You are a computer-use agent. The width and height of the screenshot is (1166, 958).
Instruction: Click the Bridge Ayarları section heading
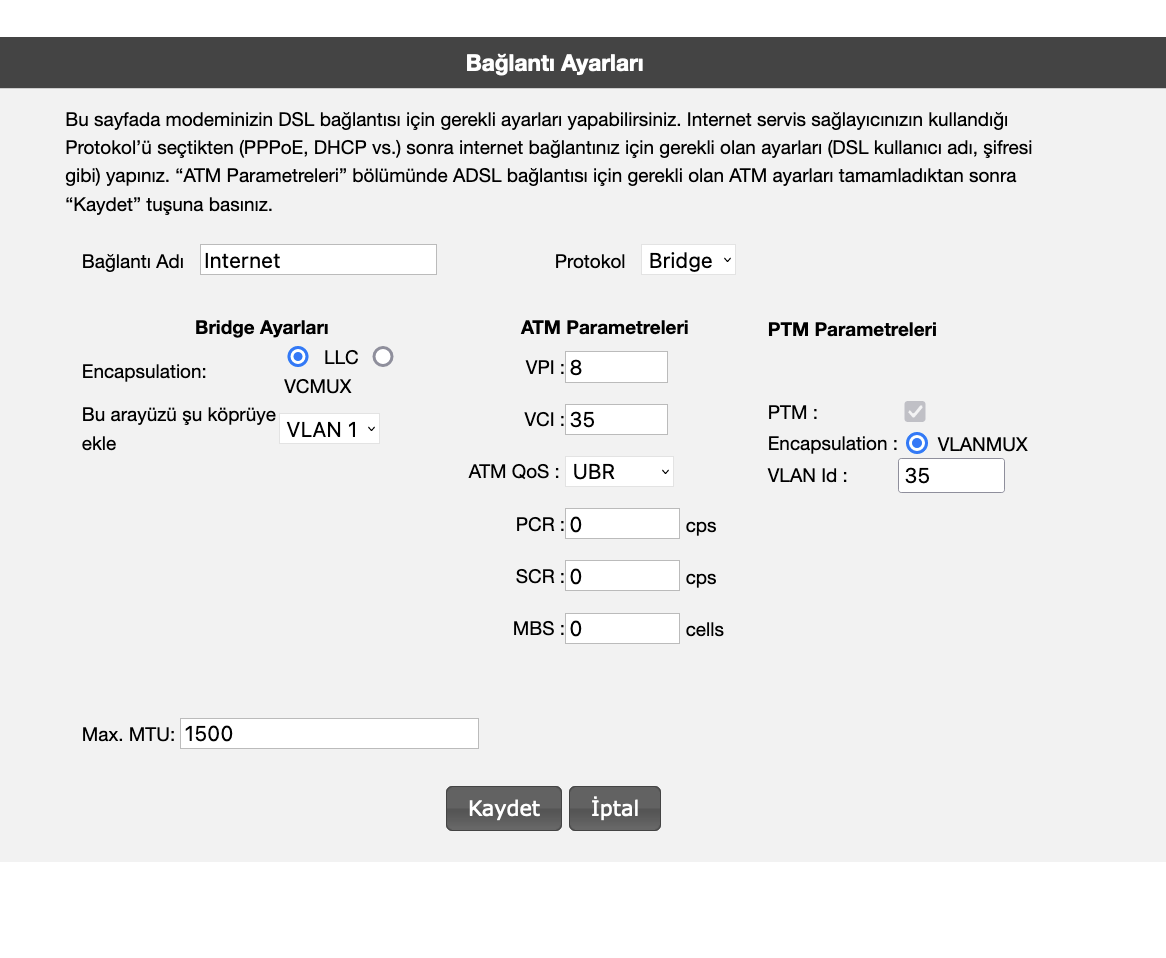(x=262, y=328)
